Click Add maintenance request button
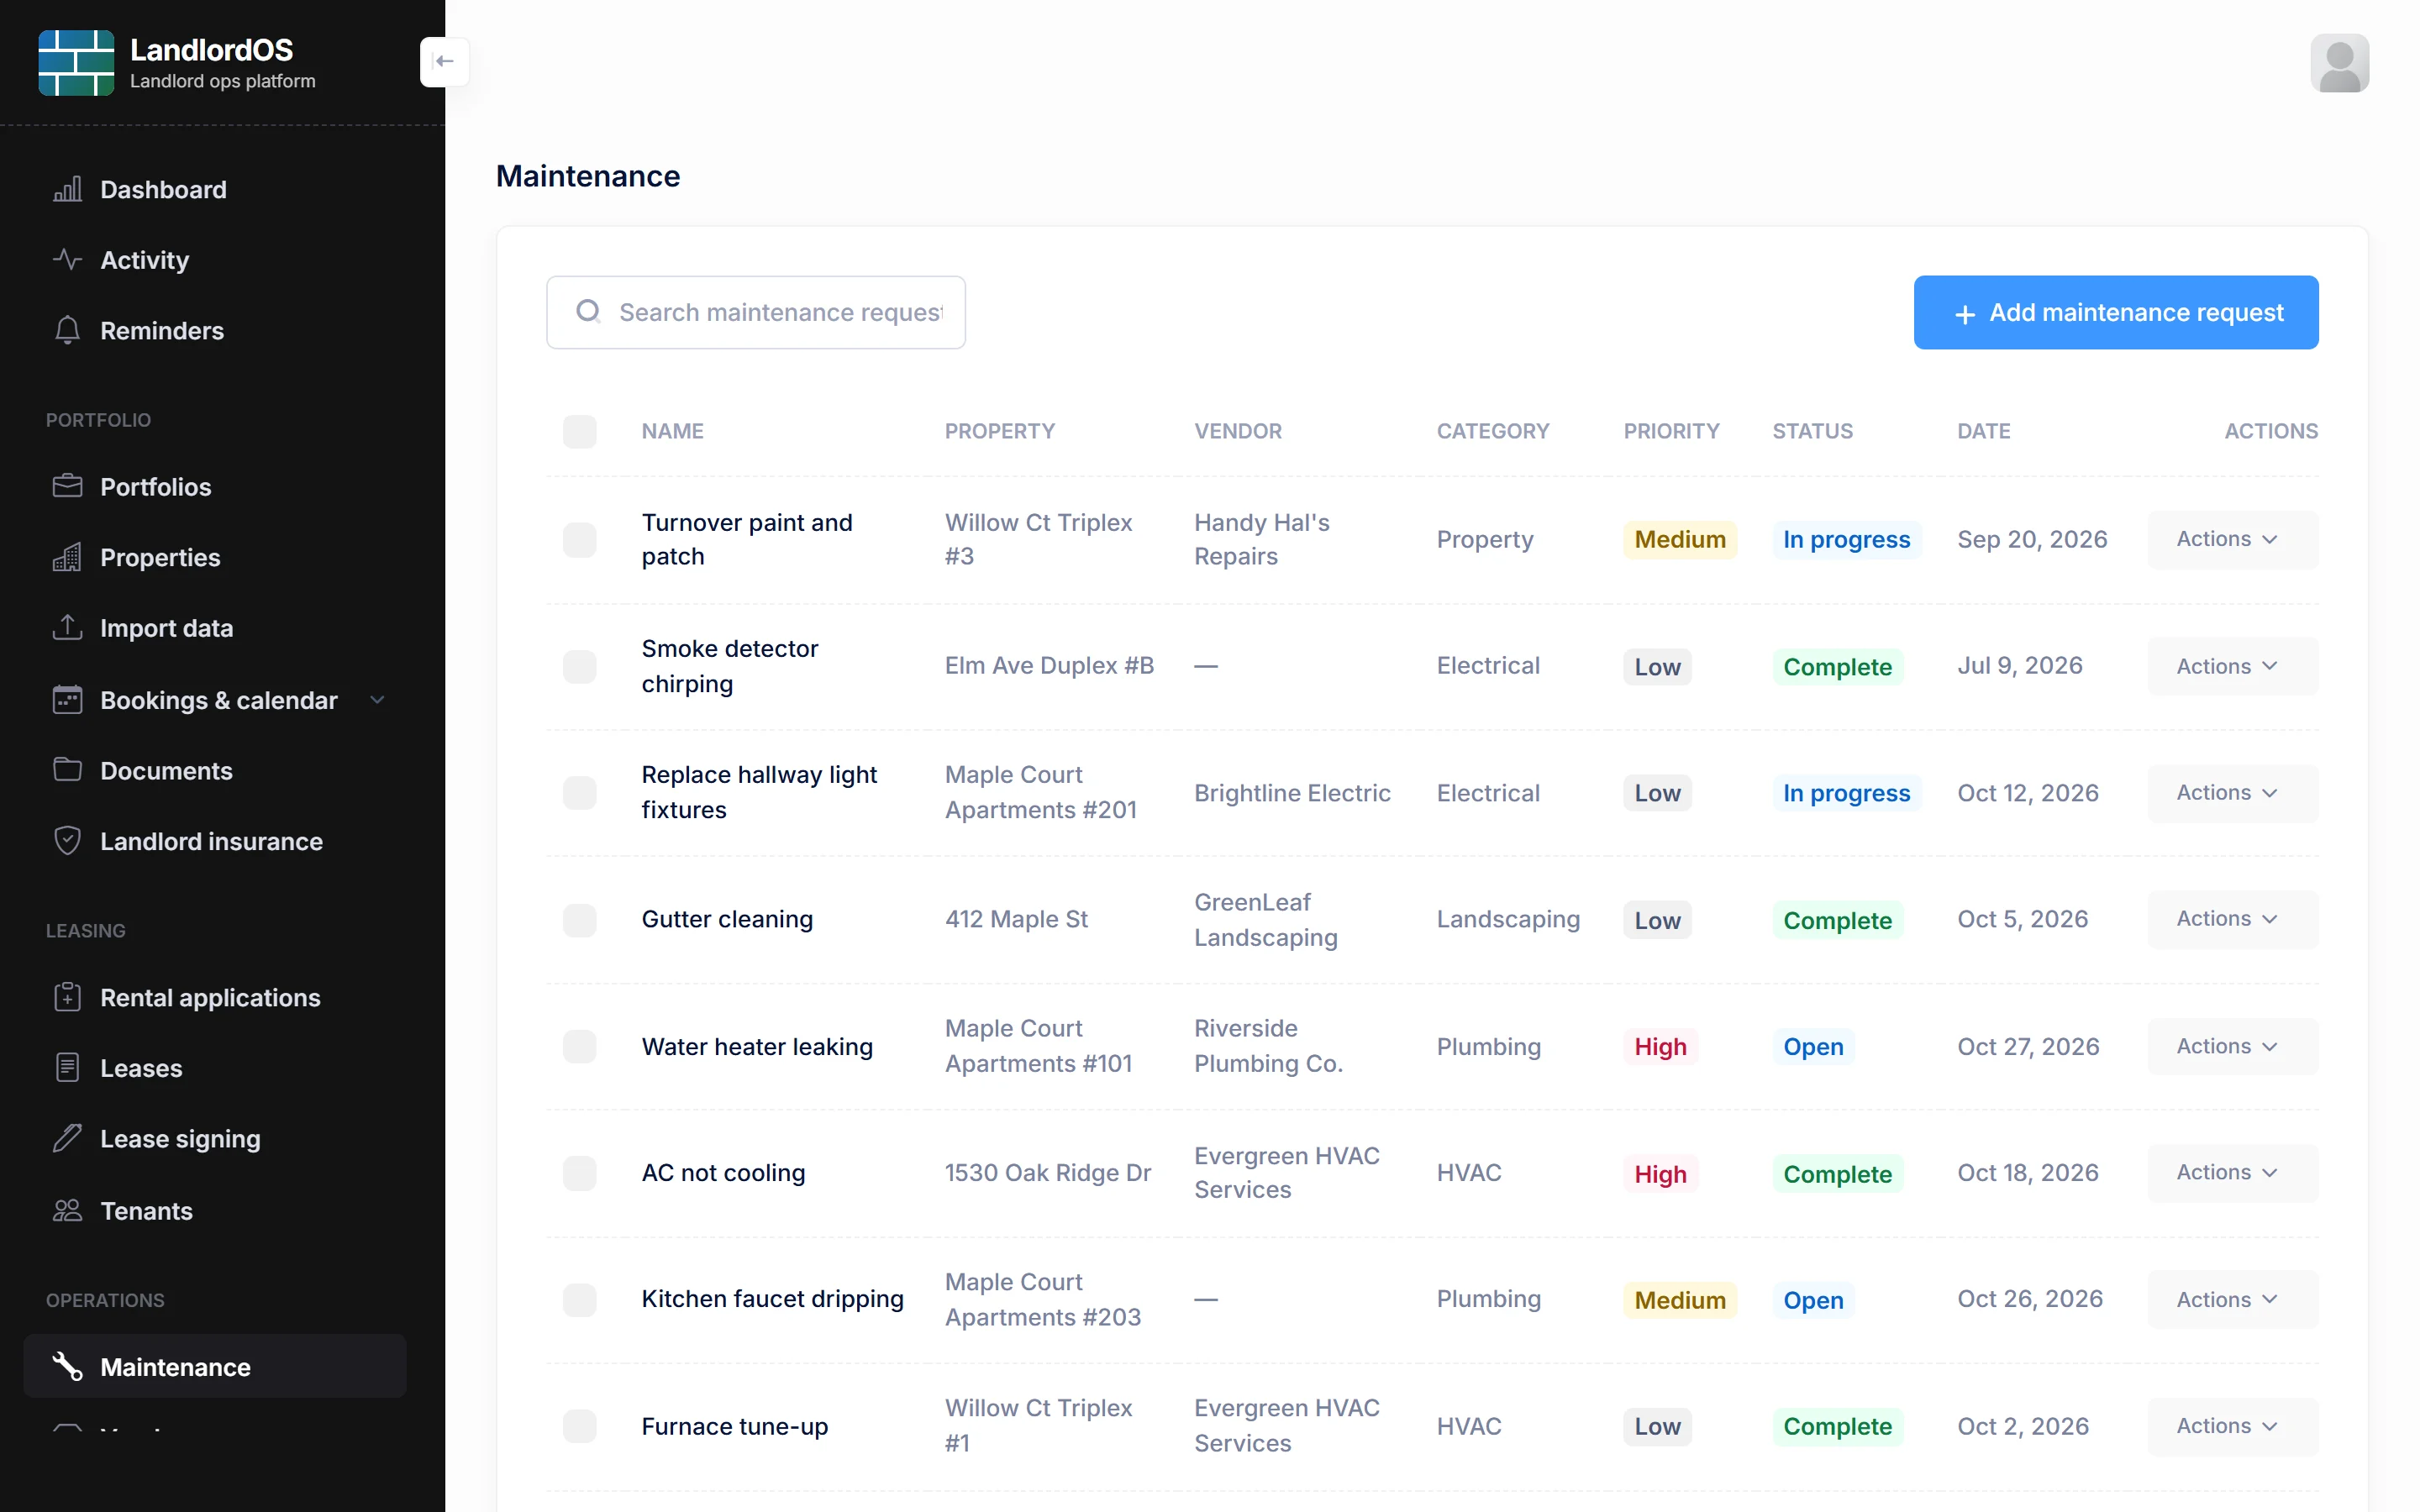This screenshot has height=1512, width=2420. pos(2116,312)
